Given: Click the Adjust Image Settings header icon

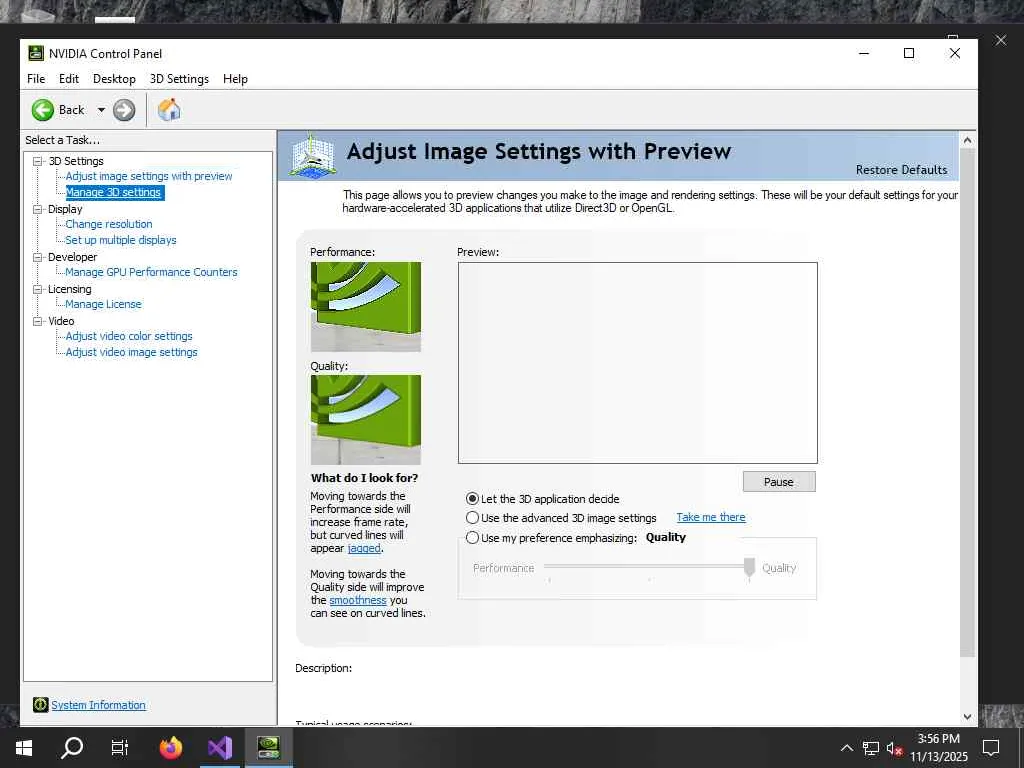Looking at the screenshot, I should click(313, 155).
